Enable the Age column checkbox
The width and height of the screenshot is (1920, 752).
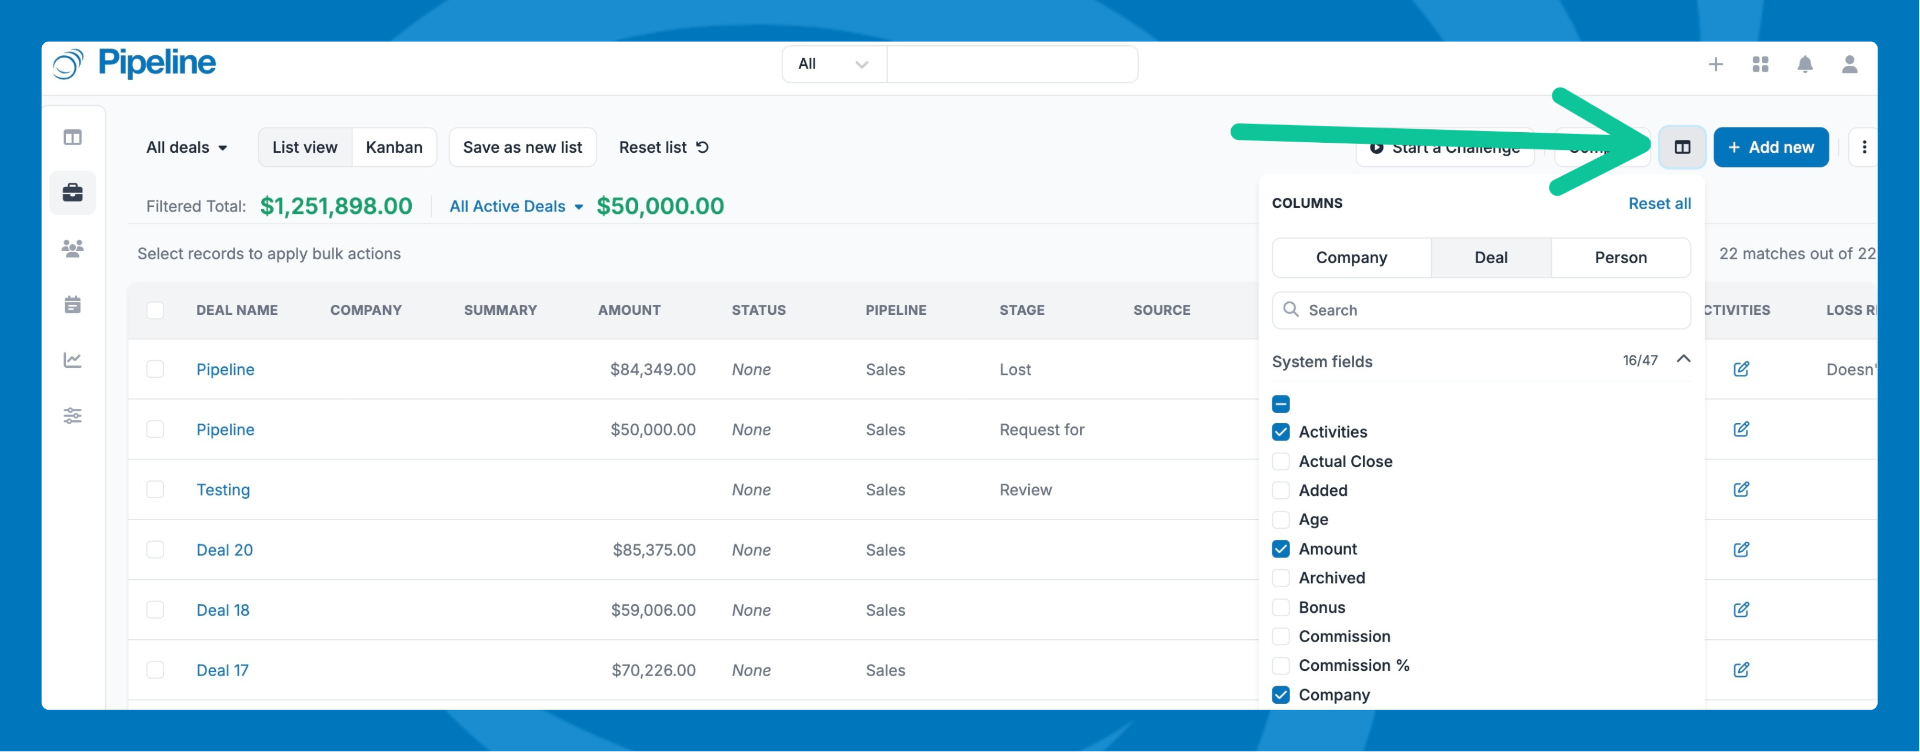tap(1281, 519)
